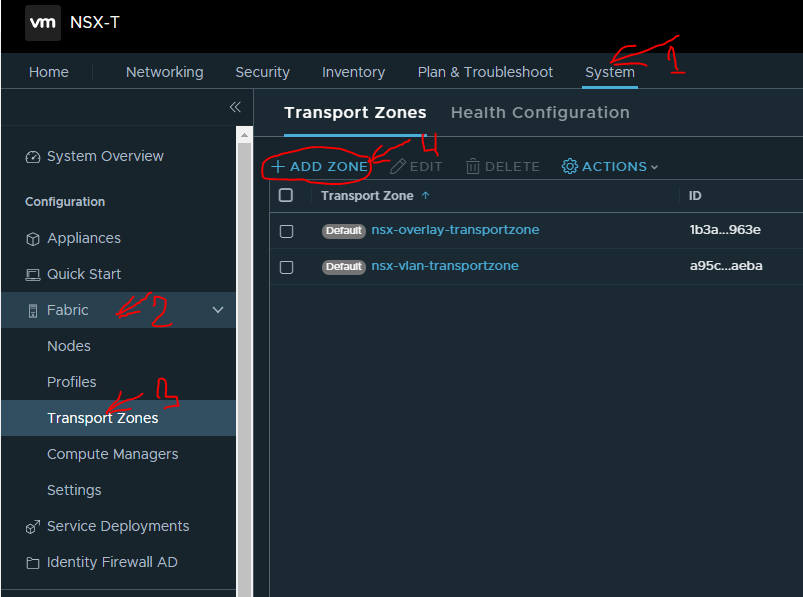Open the nsx-overlay-transportzone link
This screenshot has height=597, width=803.
point(455,230)
